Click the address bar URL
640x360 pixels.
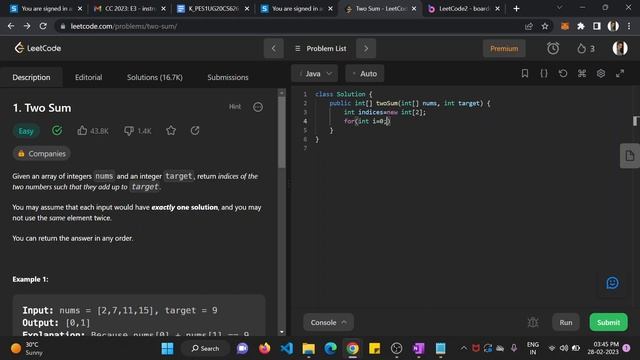point(124,26)
